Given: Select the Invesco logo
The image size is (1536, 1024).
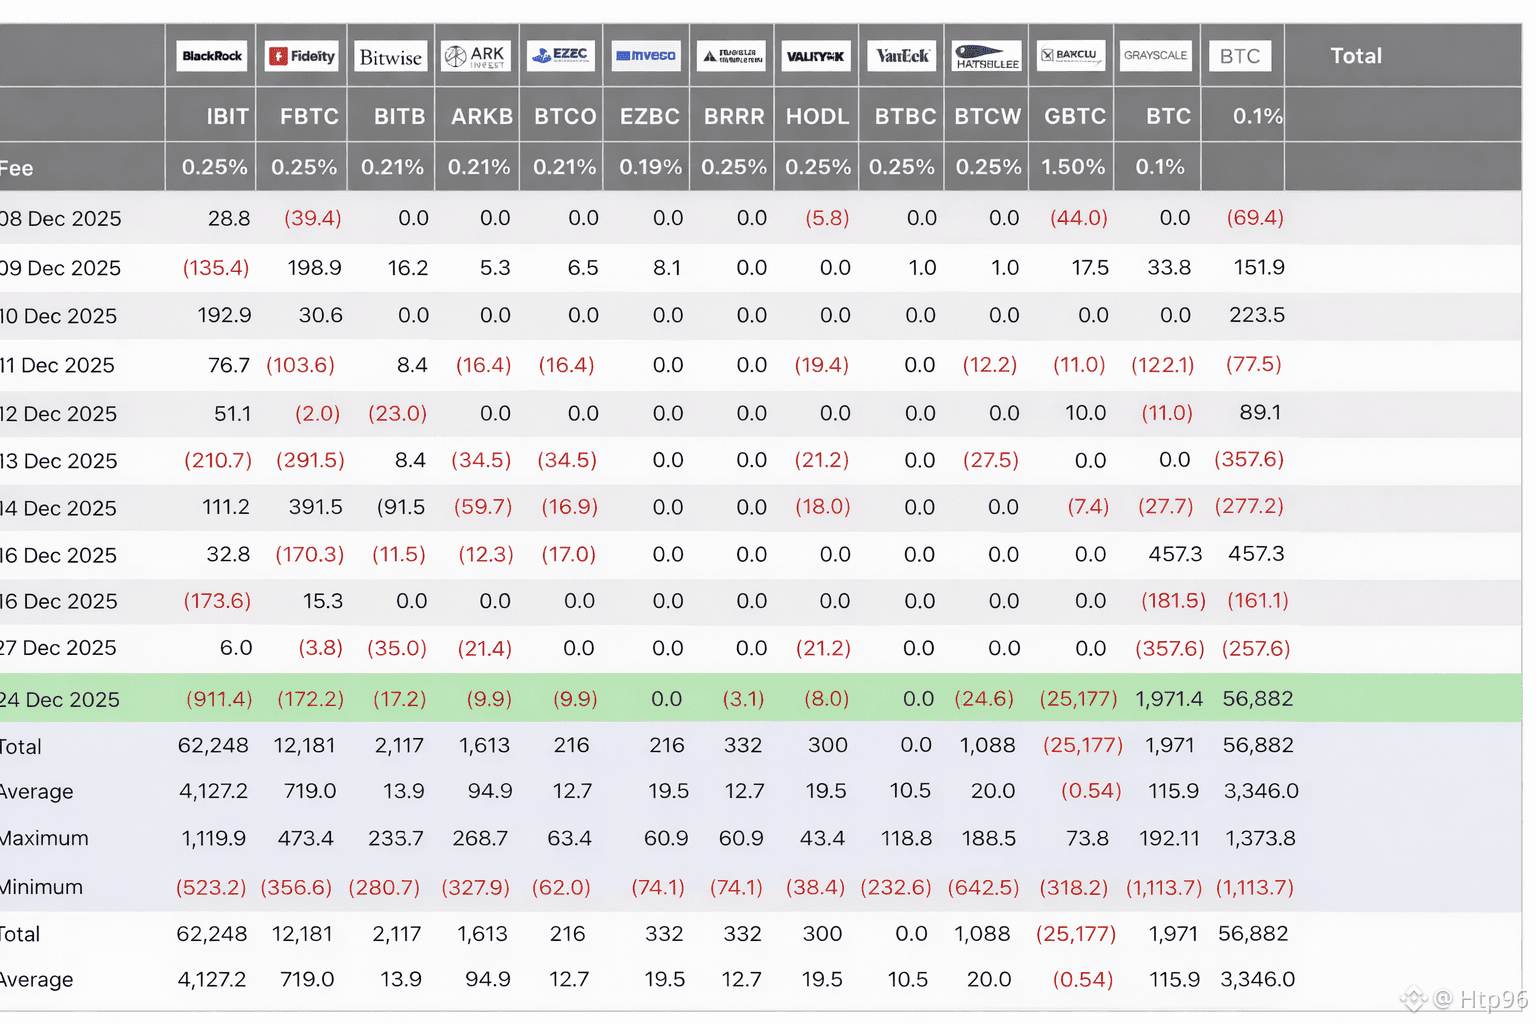Looking at the screenshot, I should [646, 56].
